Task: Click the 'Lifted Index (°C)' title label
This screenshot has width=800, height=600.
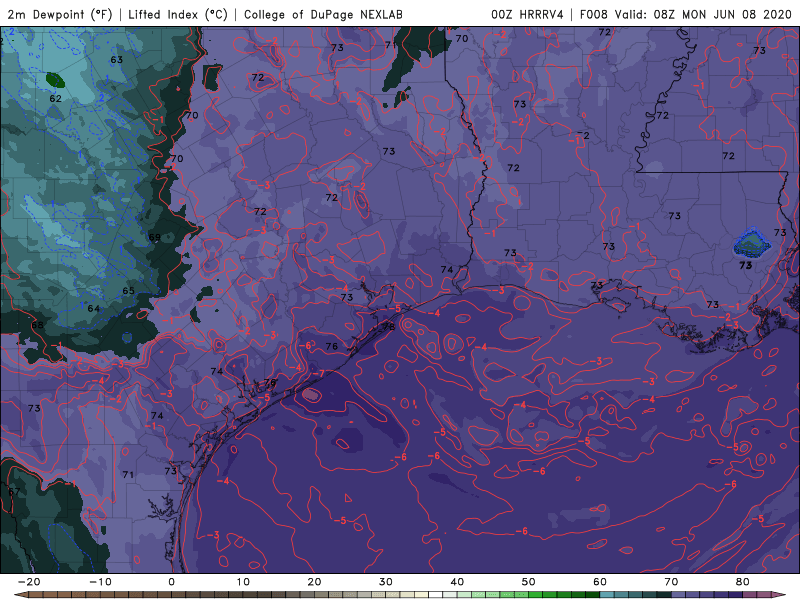Action: pyautogui.click(x=178, y=14)
